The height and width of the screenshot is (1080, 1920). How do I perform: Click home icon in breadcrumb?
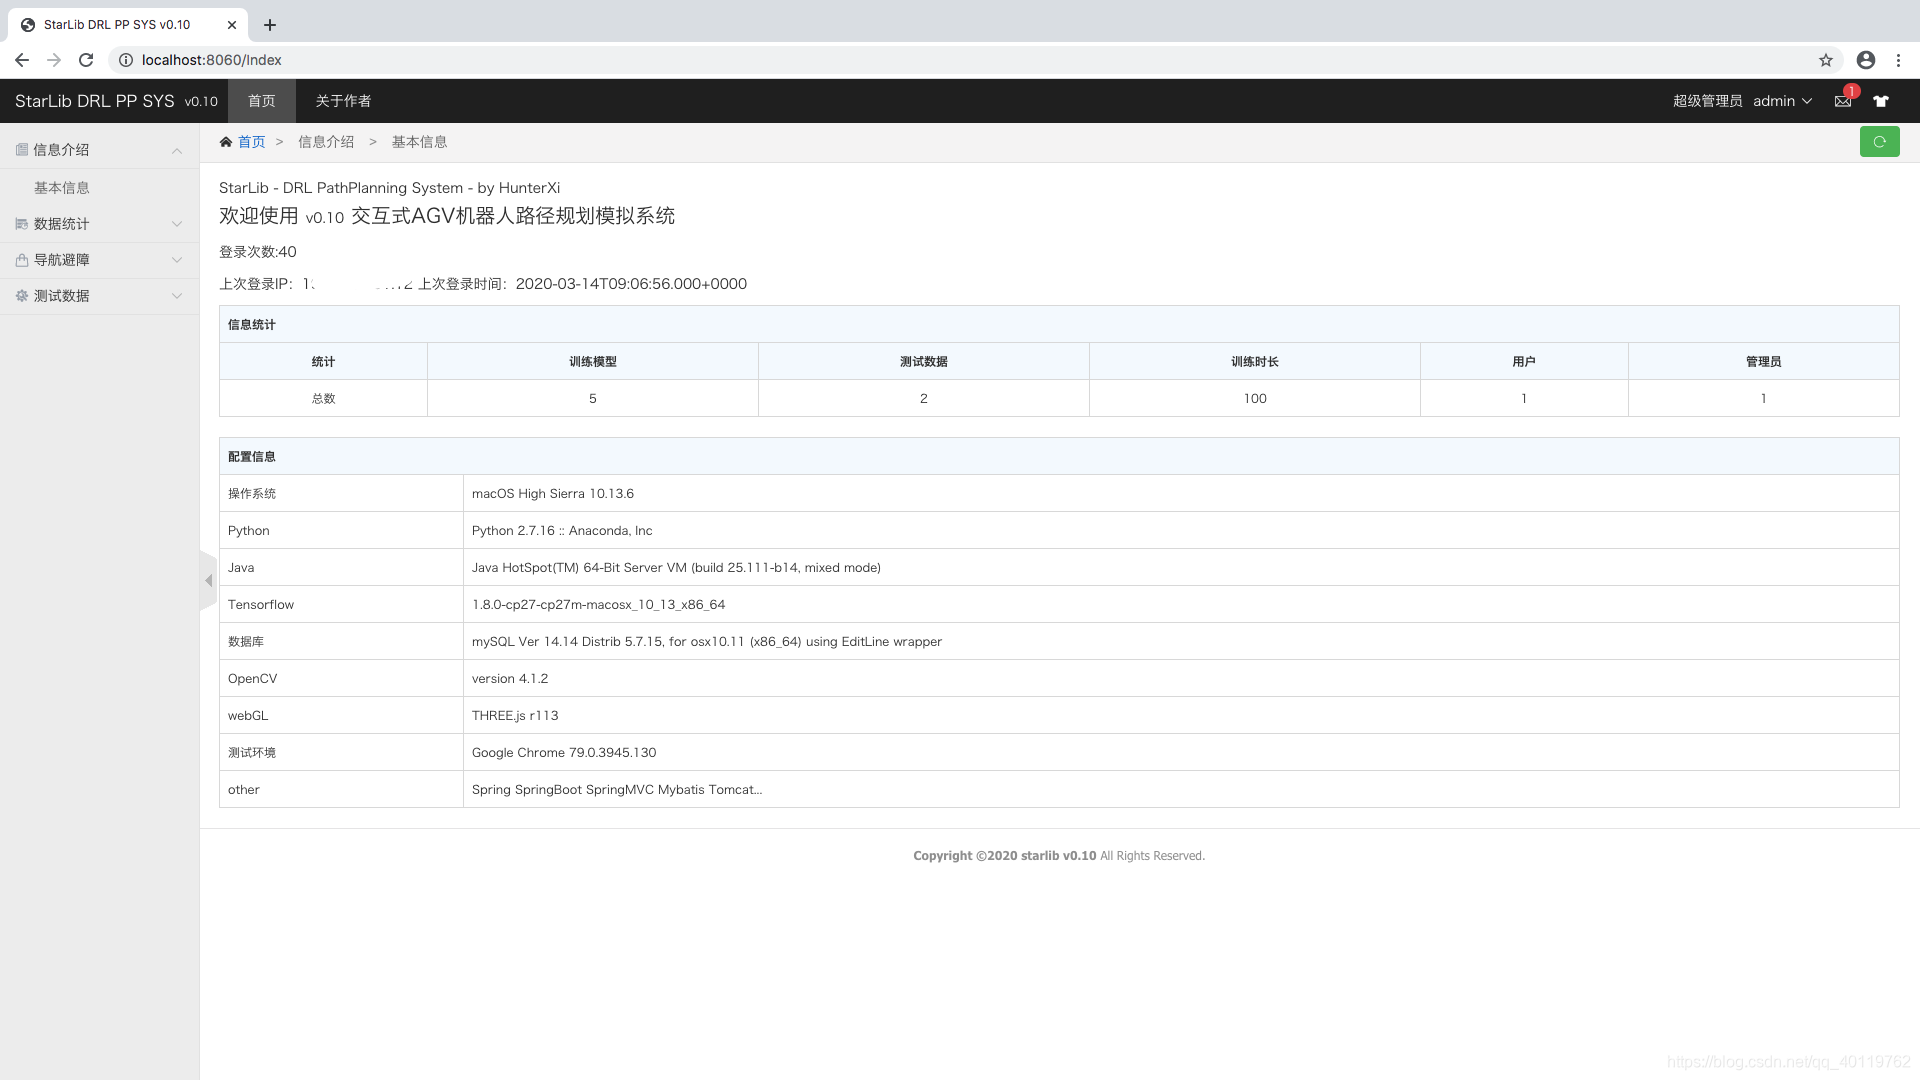(x=226, y=142)
